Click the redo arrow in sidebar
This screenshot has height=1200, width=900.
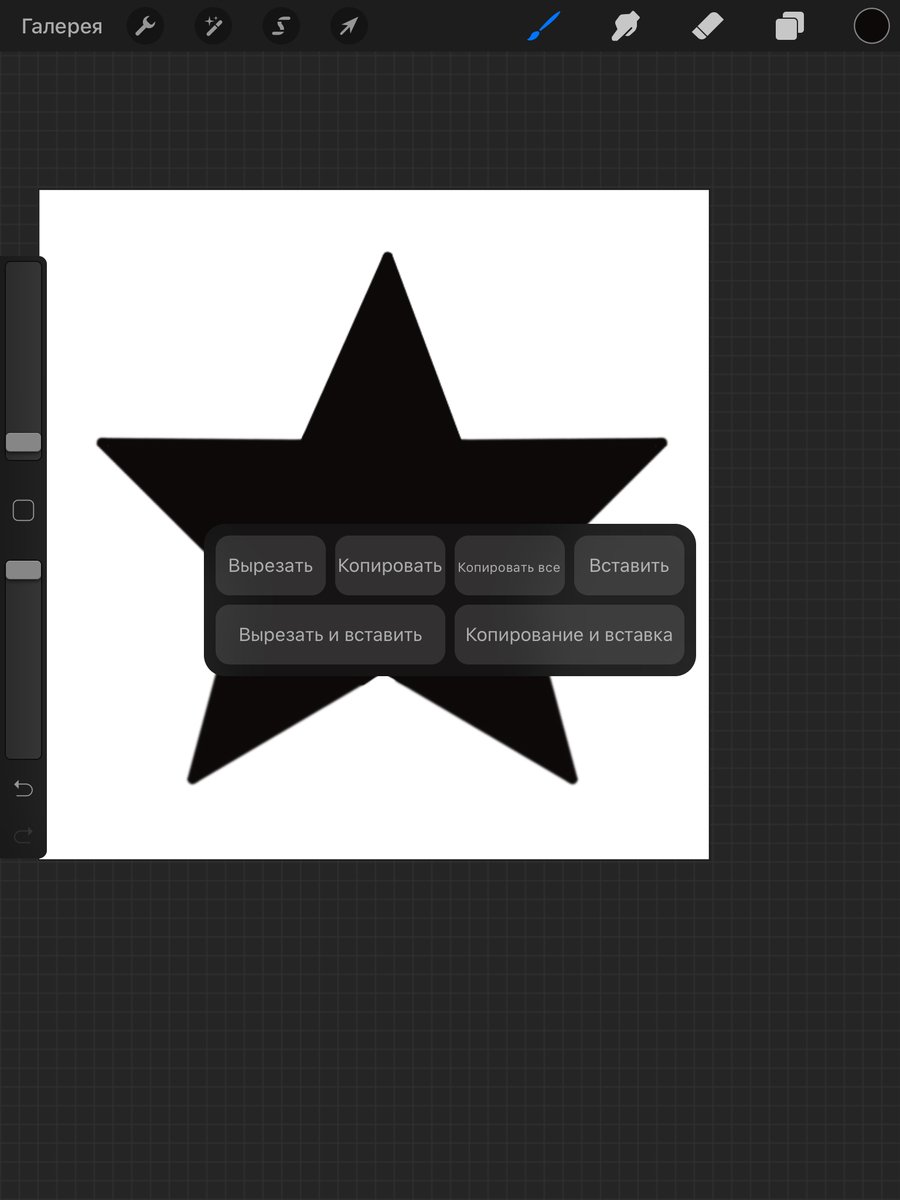click(x=23, y=834)
